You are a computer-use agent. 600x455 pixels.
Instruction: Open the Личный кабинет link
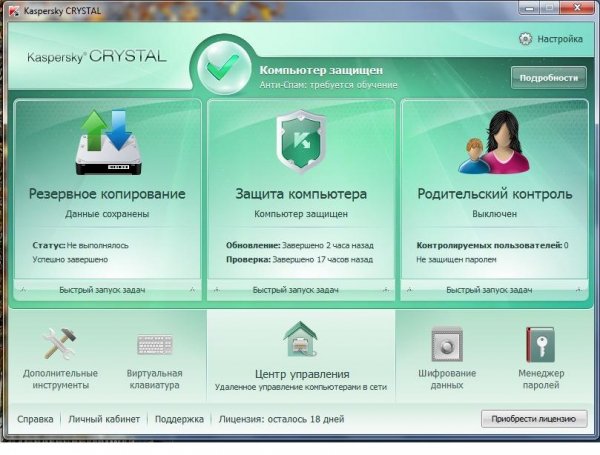(104, 419)
